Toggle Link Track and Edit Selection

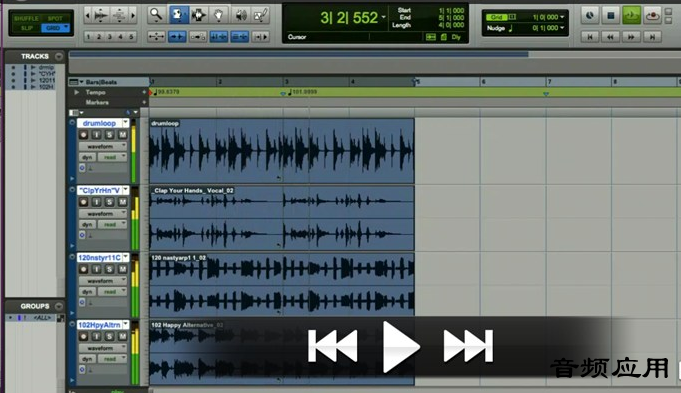tap(240, 37)
